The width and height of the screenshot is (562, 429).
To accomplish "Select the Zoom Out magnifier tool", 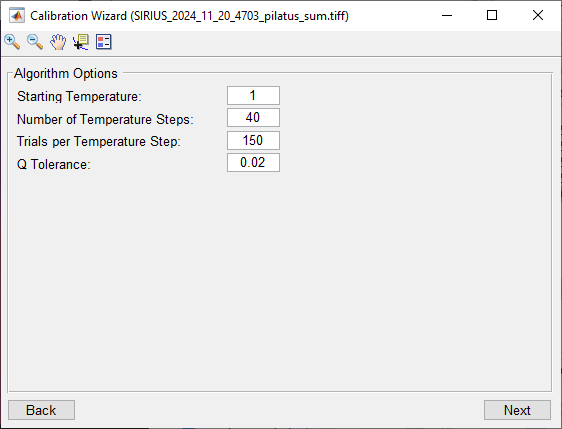I will point(35,42).
